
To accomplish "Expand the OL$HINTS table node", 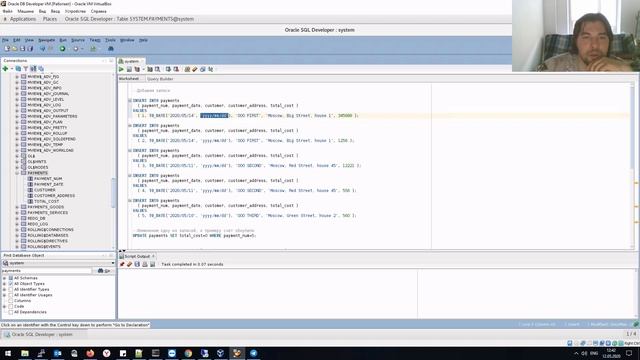I will tap(17, 162).
